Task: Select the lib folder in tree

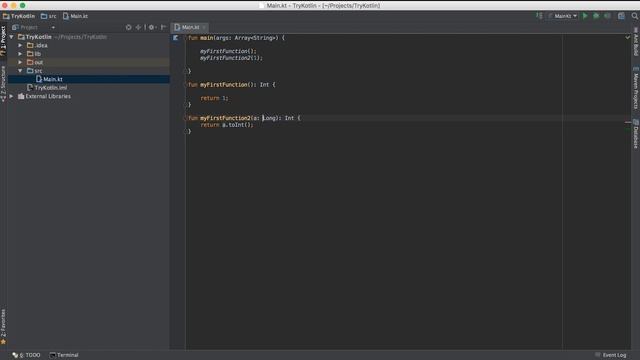Action: tap(34, 54)
